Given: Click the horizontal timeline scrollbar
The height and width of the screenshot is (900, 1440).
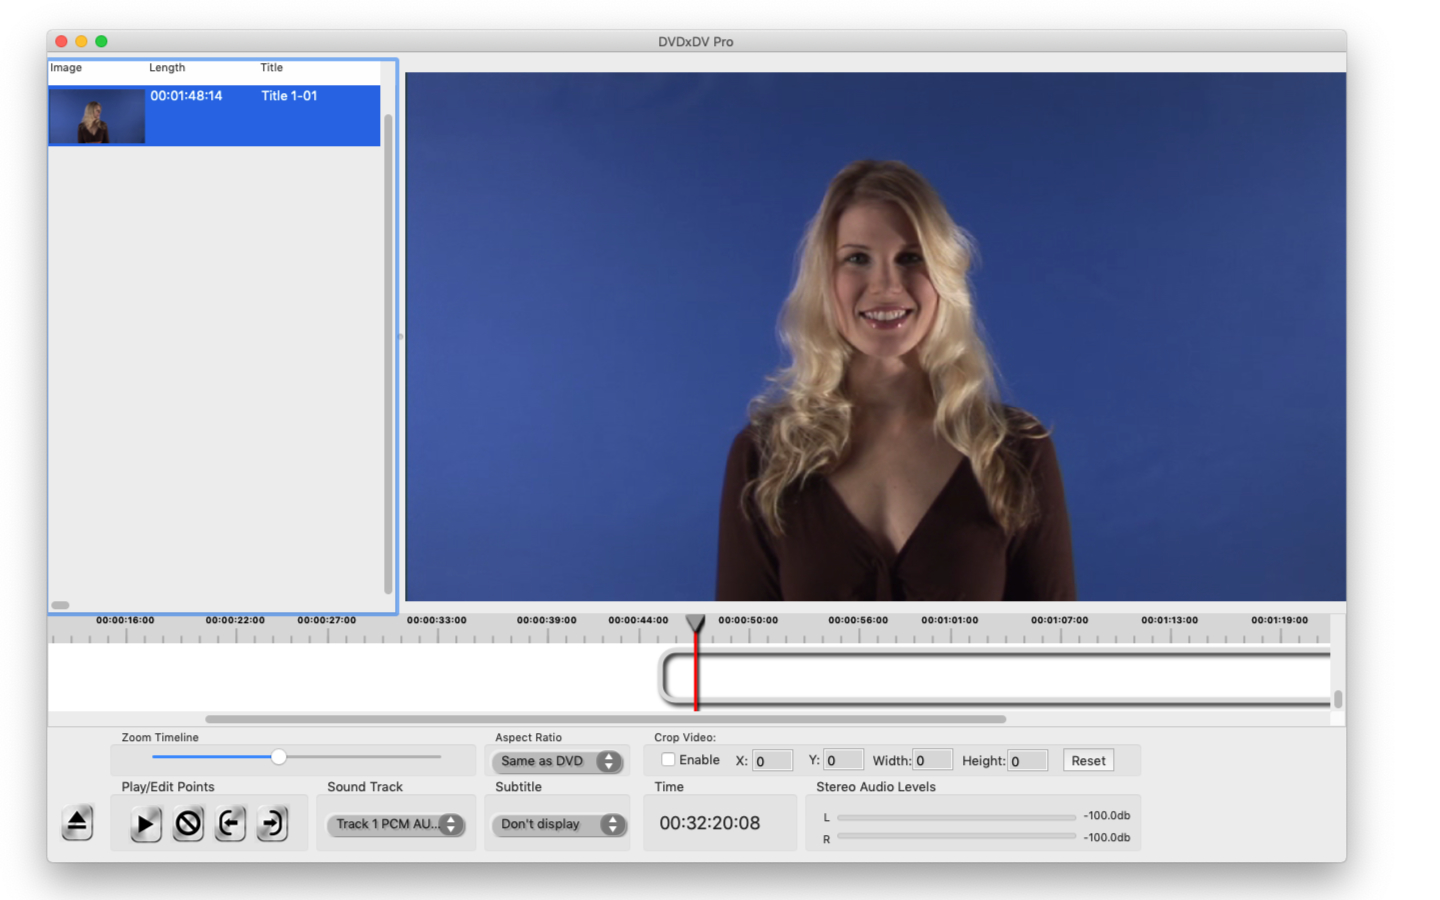Looking at the screenshot, I should click(605, 719).
